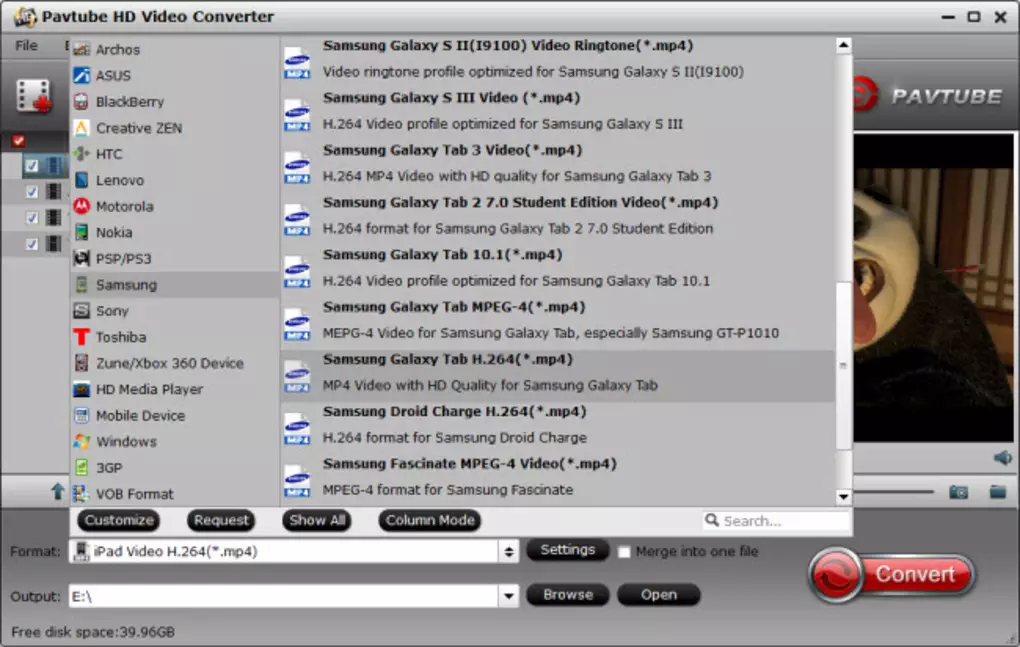Click the format list scroll down arrow
This screenshot has width=1020, height=647.
[x=843, y=496]
